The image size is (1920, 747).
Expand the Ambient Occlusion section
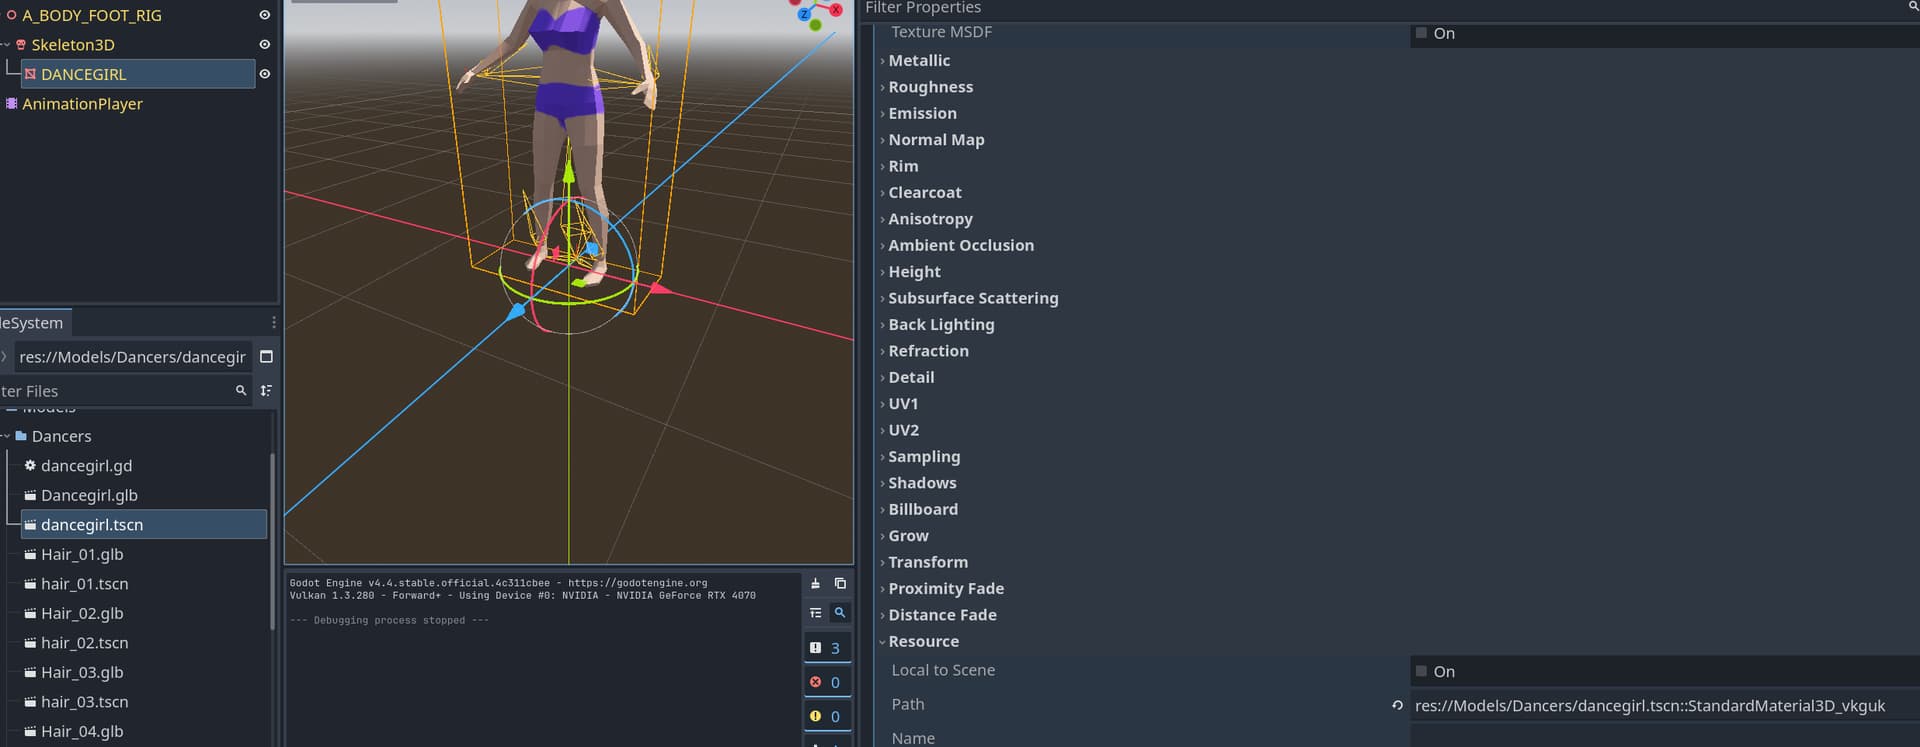[x=961, y=245]
